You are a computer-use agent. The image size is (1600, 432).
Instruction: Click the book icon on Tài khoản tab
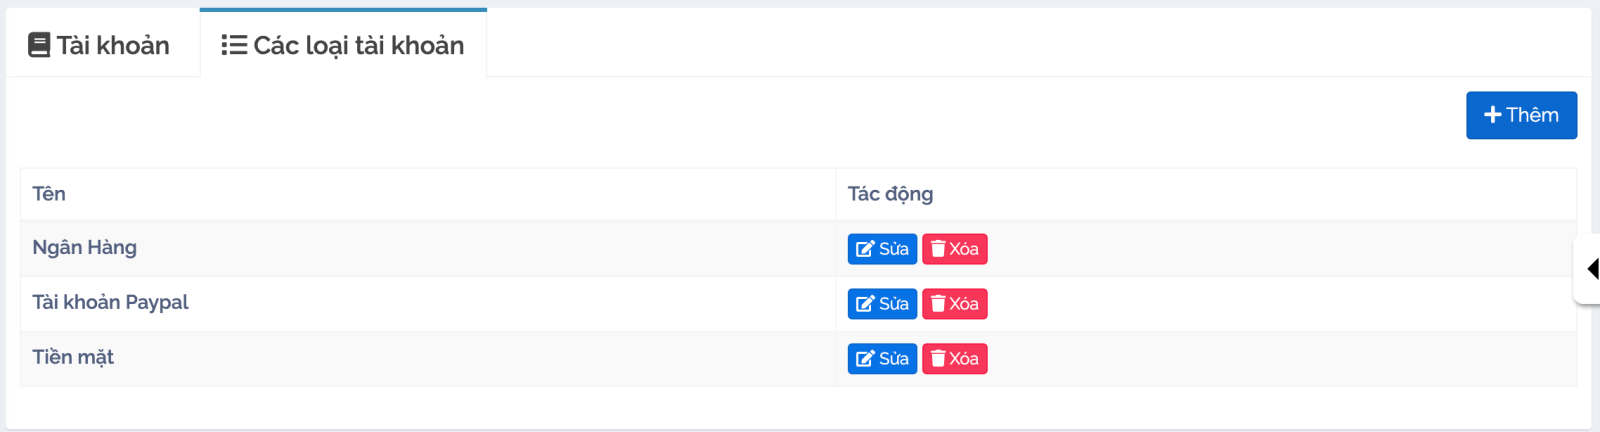tap(39, 45)
